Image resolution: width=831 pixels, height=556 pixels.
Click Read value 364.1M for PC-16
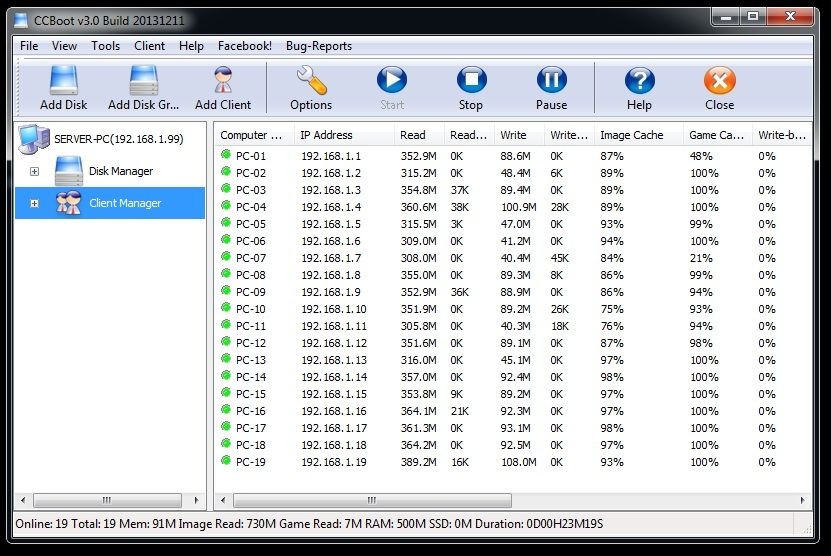click(x=419, y=411)
